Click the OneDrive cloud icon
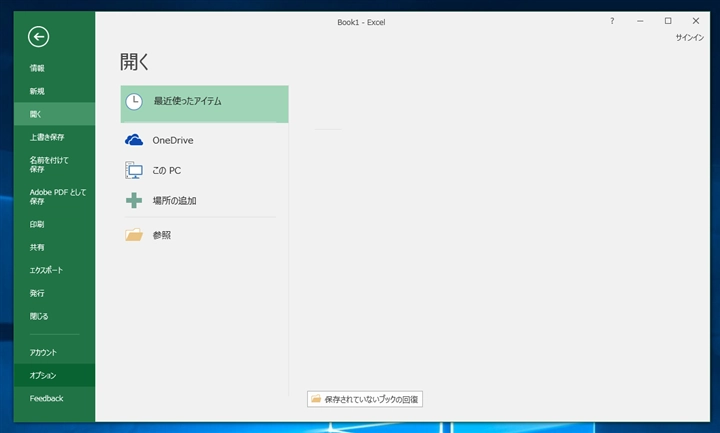 pyautogui.click(x=134, y=140)
